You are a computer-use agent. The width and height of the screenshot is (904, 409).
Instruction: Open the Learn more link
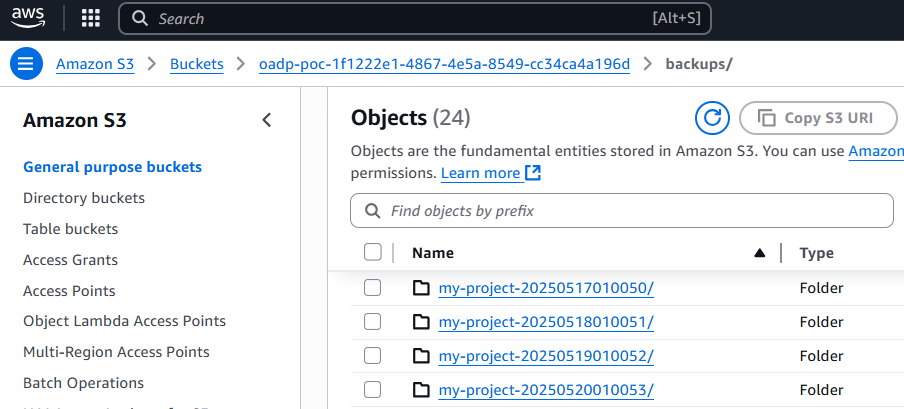480,174
